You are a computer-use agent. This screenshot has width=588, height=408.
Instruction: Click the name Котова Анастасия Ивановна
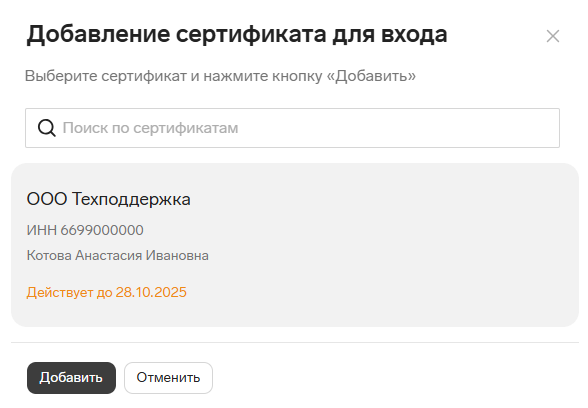click(118, 255)
